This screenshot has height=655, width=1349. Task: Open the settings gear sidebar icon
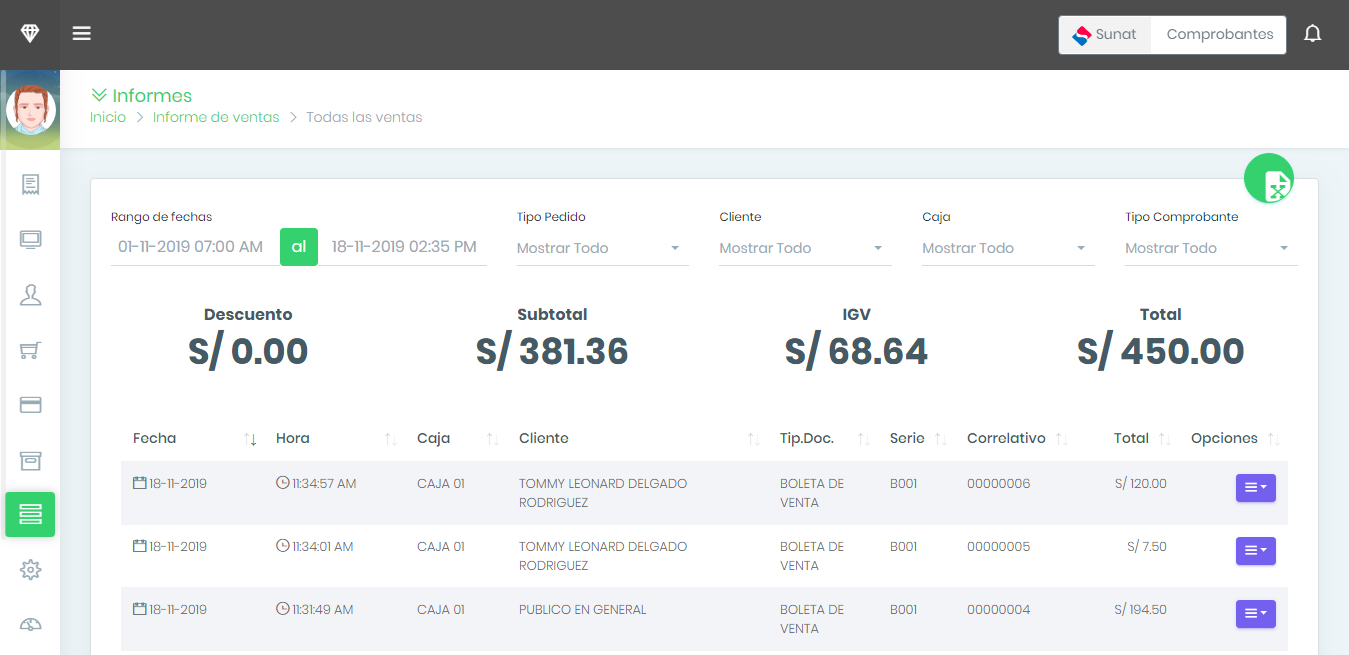(x=30, y=570)
